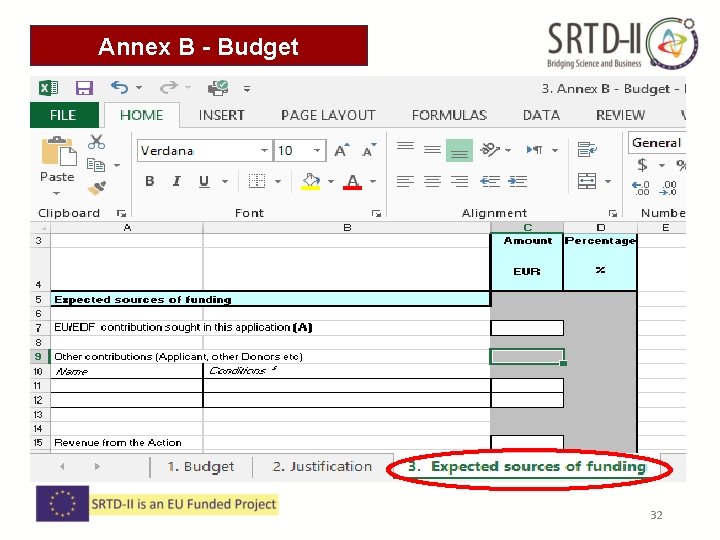
Task: Switch to the '1. Budget' sheet
Action: (x=201, y=467)
